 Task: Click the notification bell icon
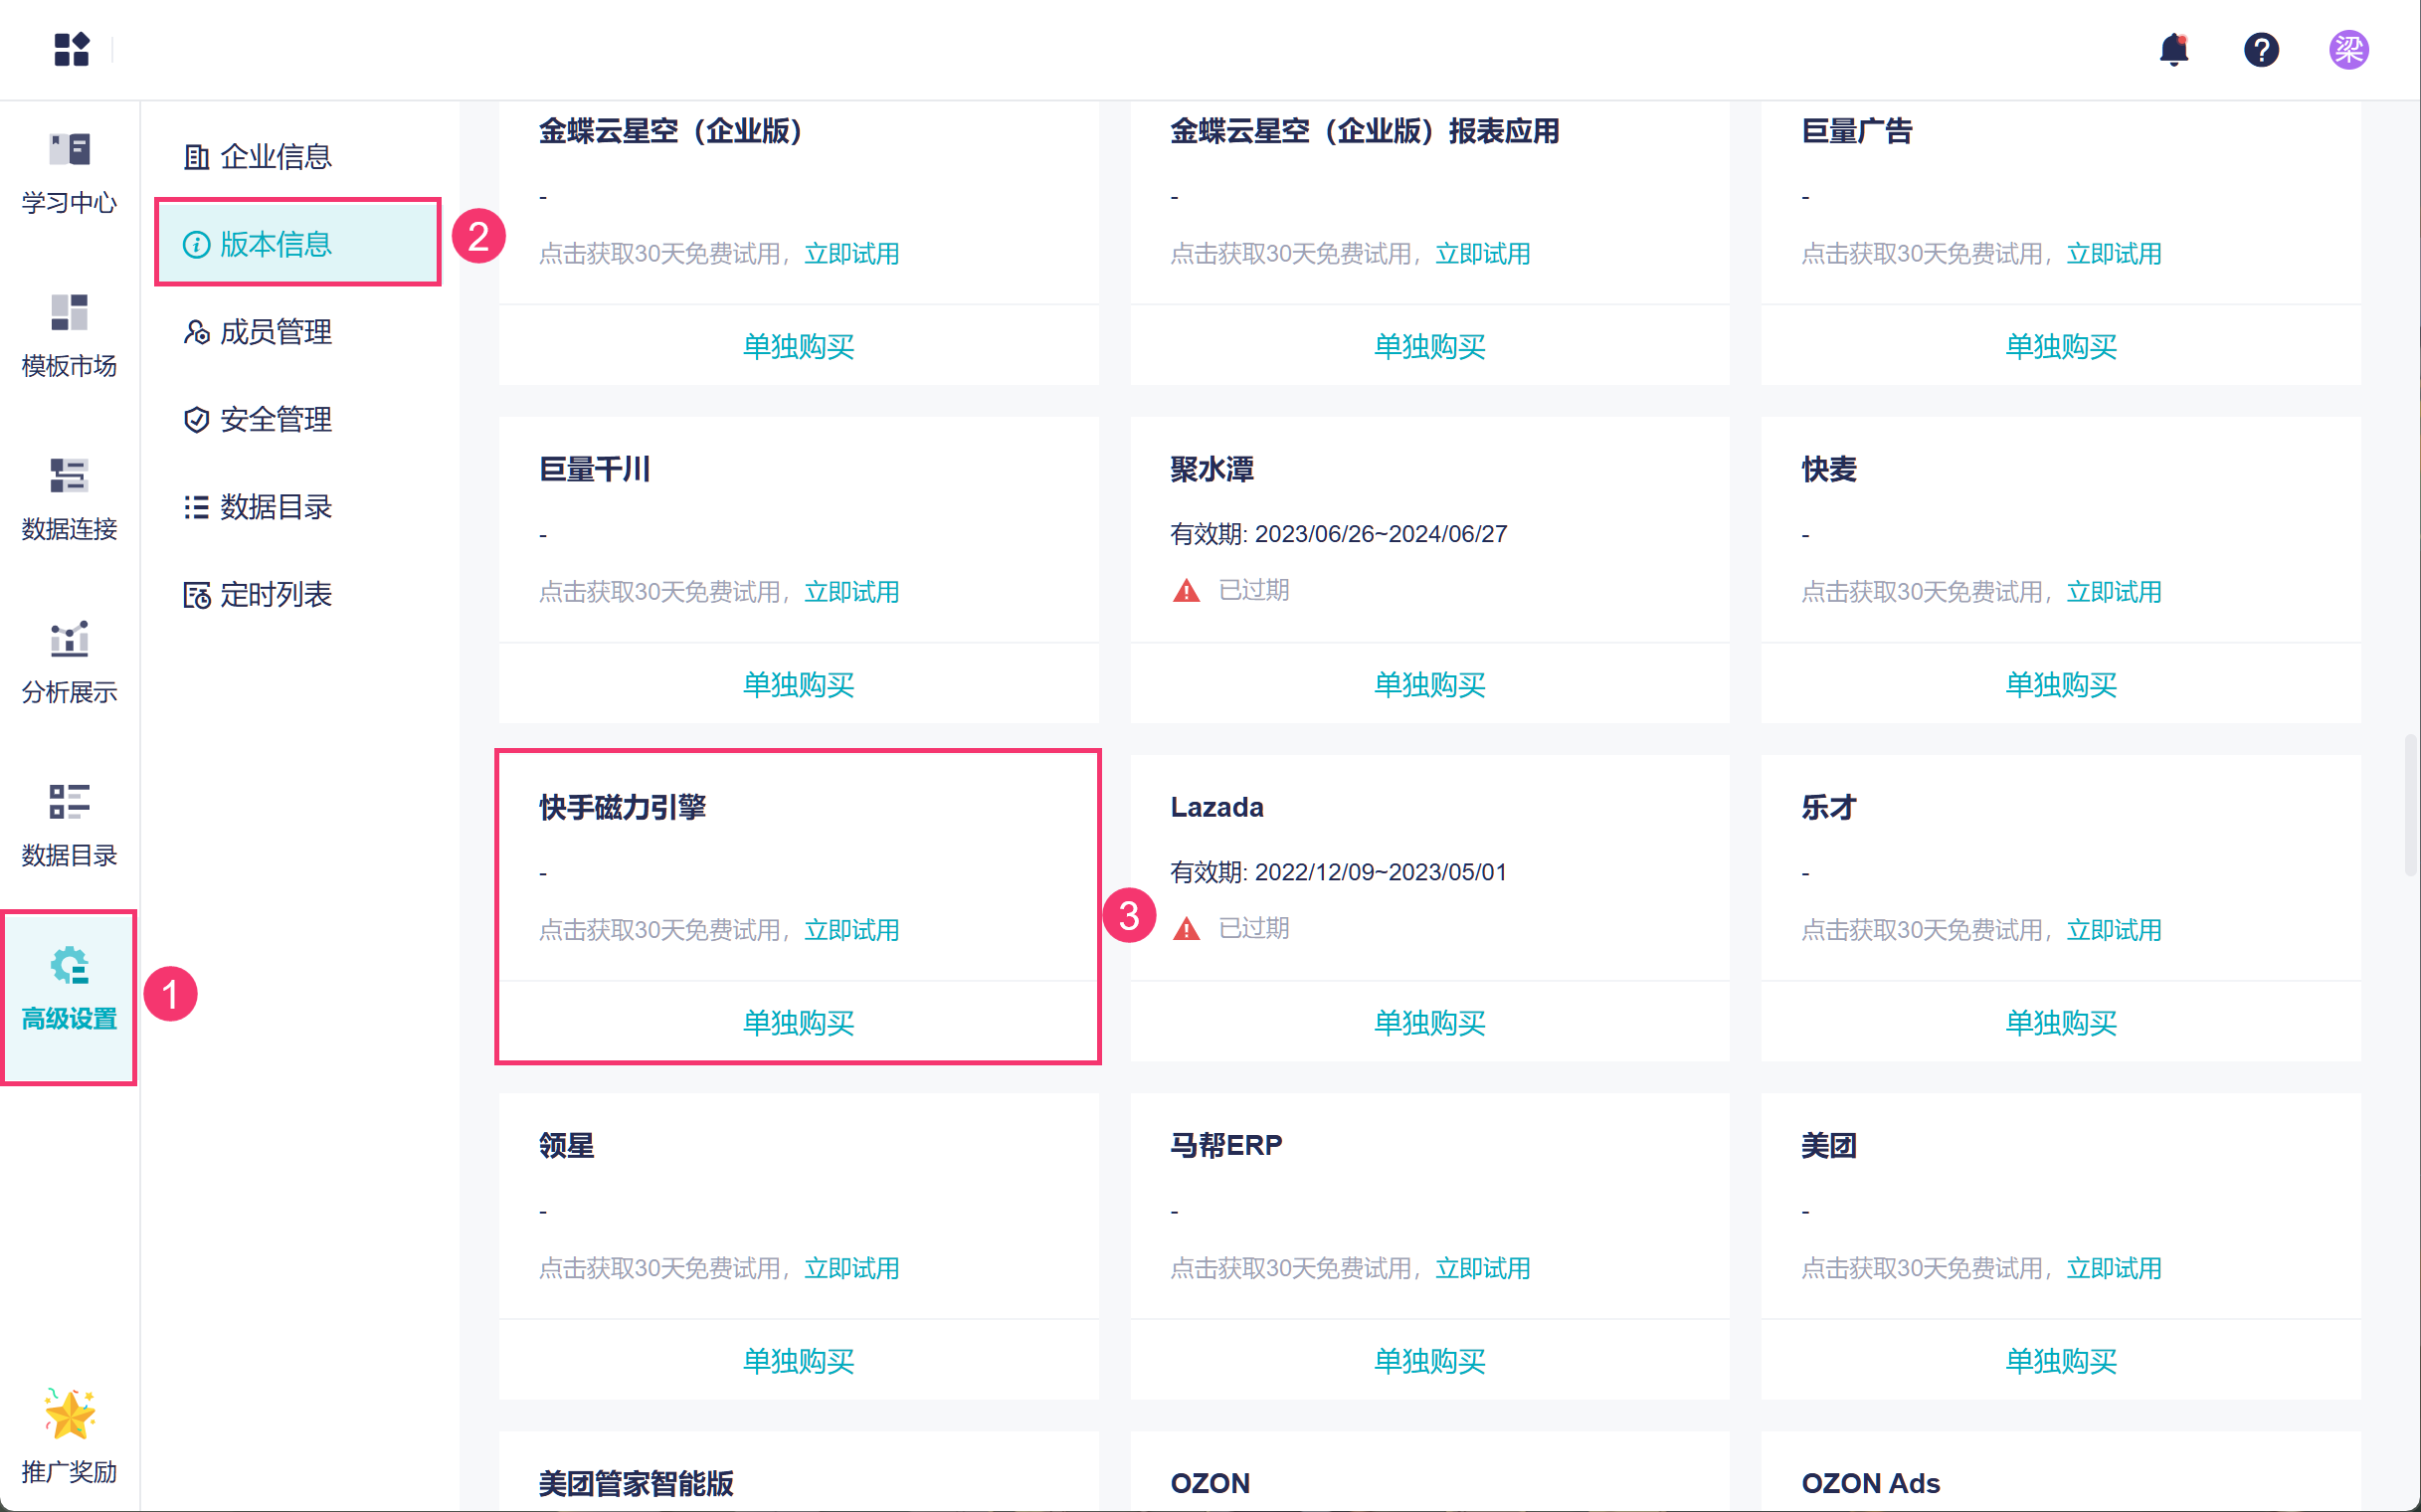2173,49
